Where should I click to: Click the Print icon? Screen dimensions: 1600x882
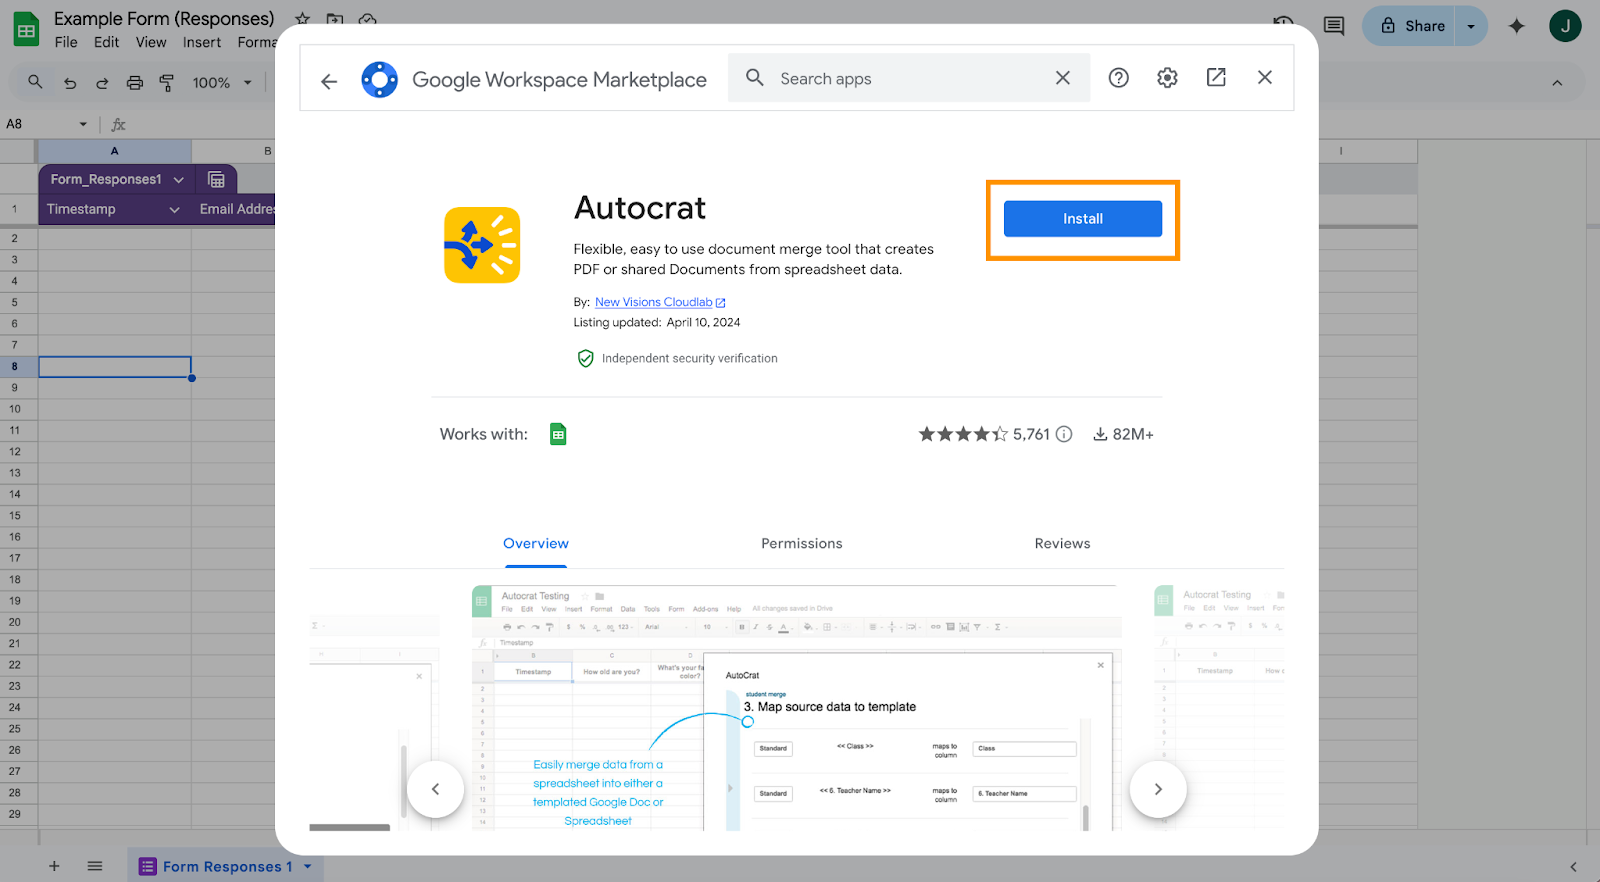pyautogui.click(x=135, y=83)
